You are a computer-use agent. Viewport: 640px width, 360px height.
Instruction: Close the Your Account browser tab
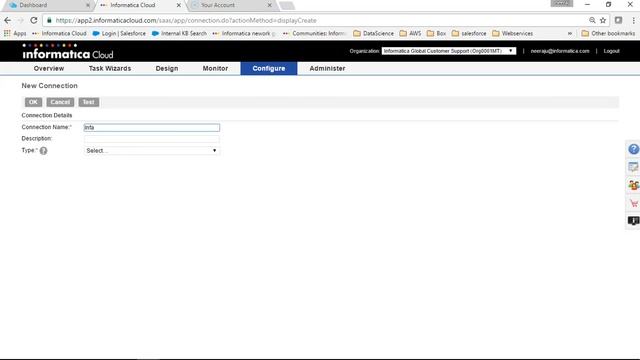pyautogui.click(x=269, y=5)
